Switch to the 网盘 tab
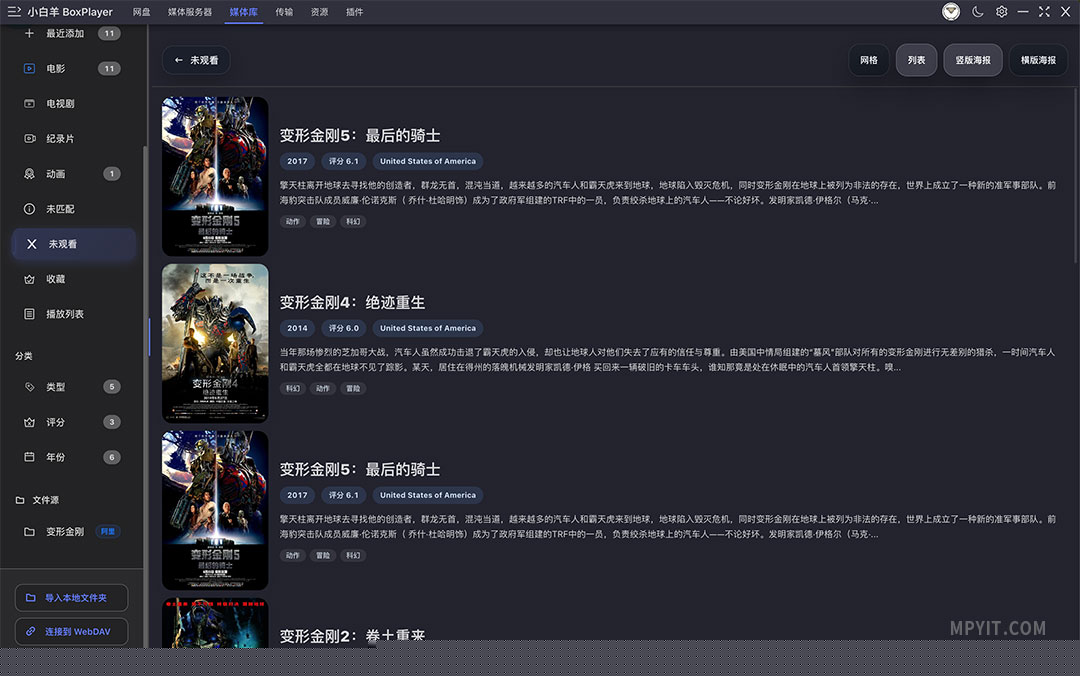The image size is (1080, 676). (141, 12)
